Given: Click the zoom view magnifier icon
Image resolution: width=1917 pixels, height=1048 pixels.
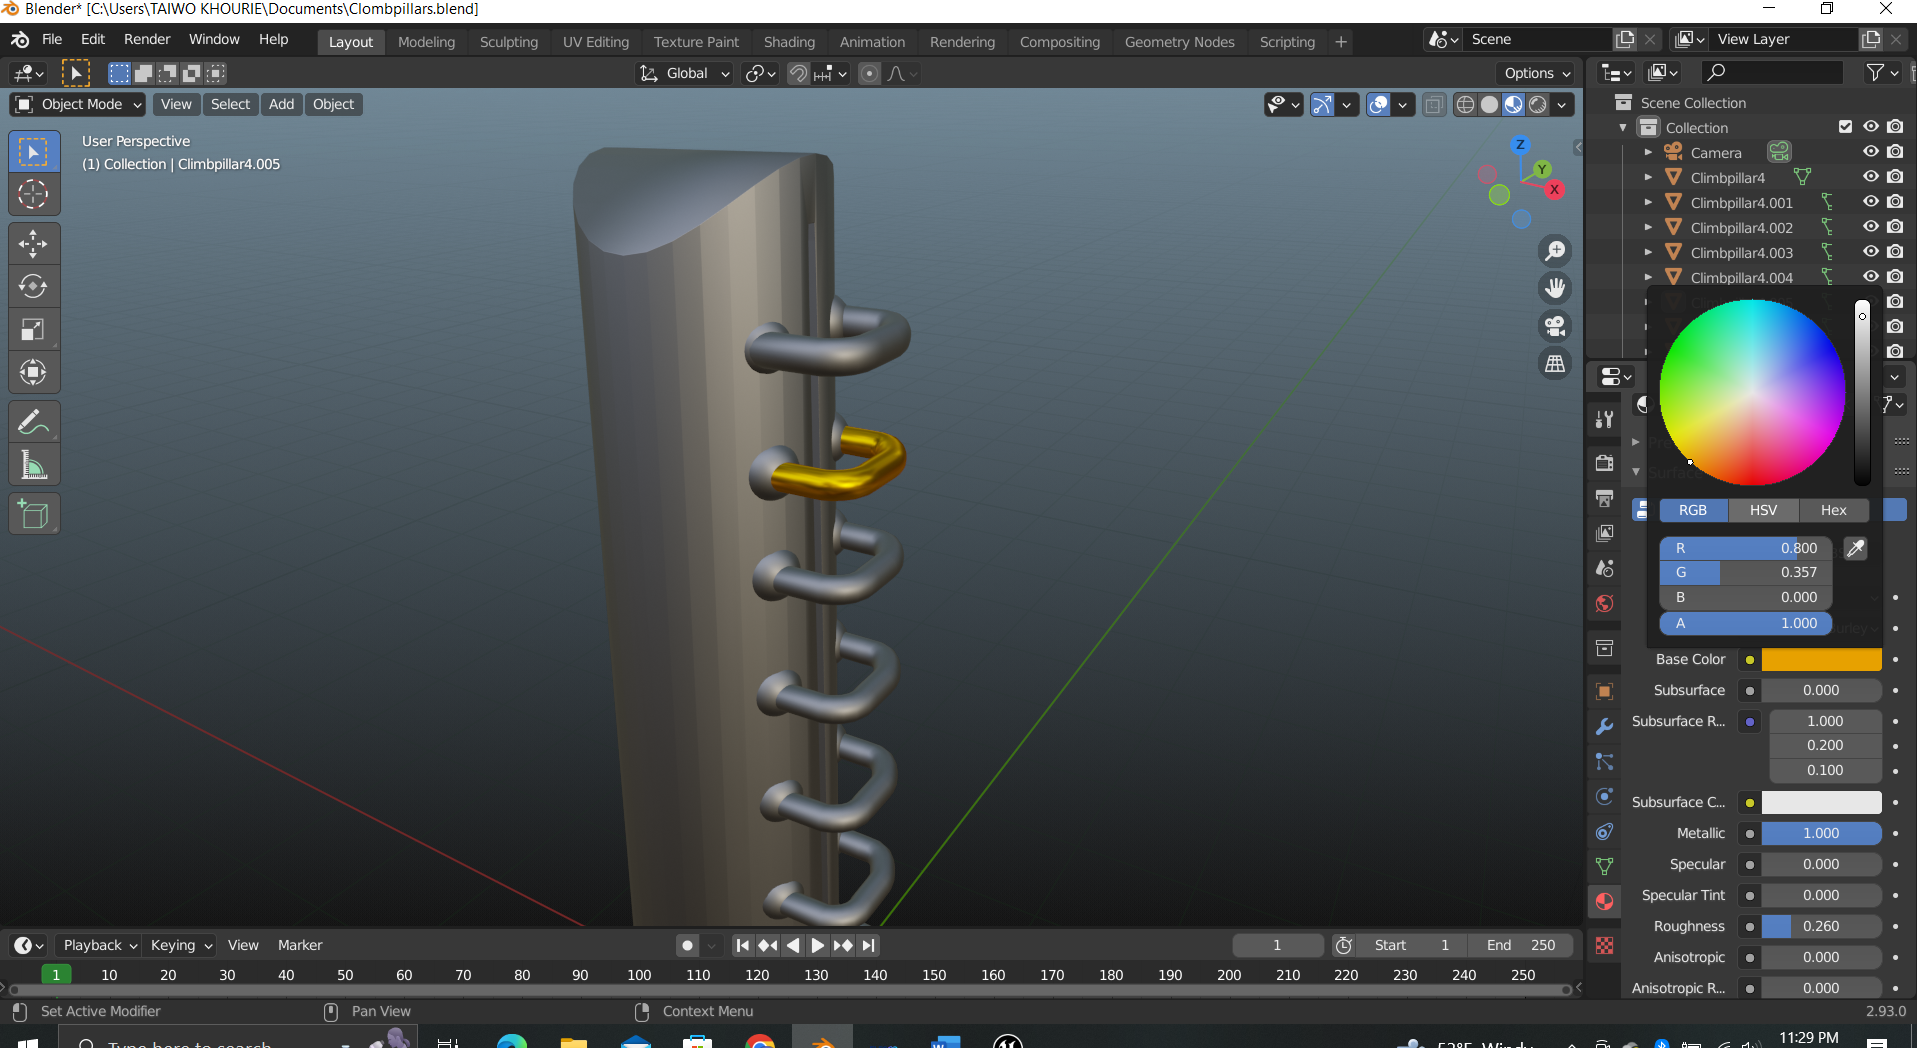Looking at the screenshot, I should point(1555,251).
